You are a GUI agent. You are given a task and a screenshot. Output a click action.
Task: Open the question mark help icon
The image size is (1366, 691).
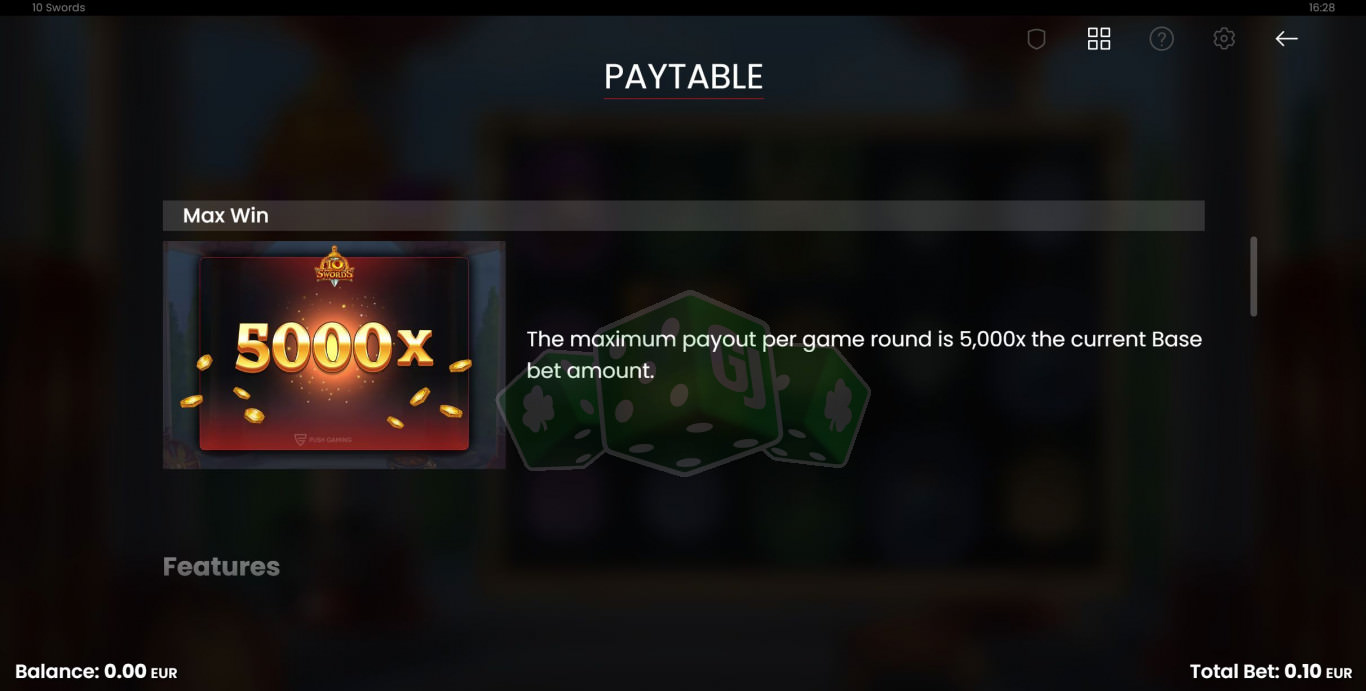tap(1161, 39)
